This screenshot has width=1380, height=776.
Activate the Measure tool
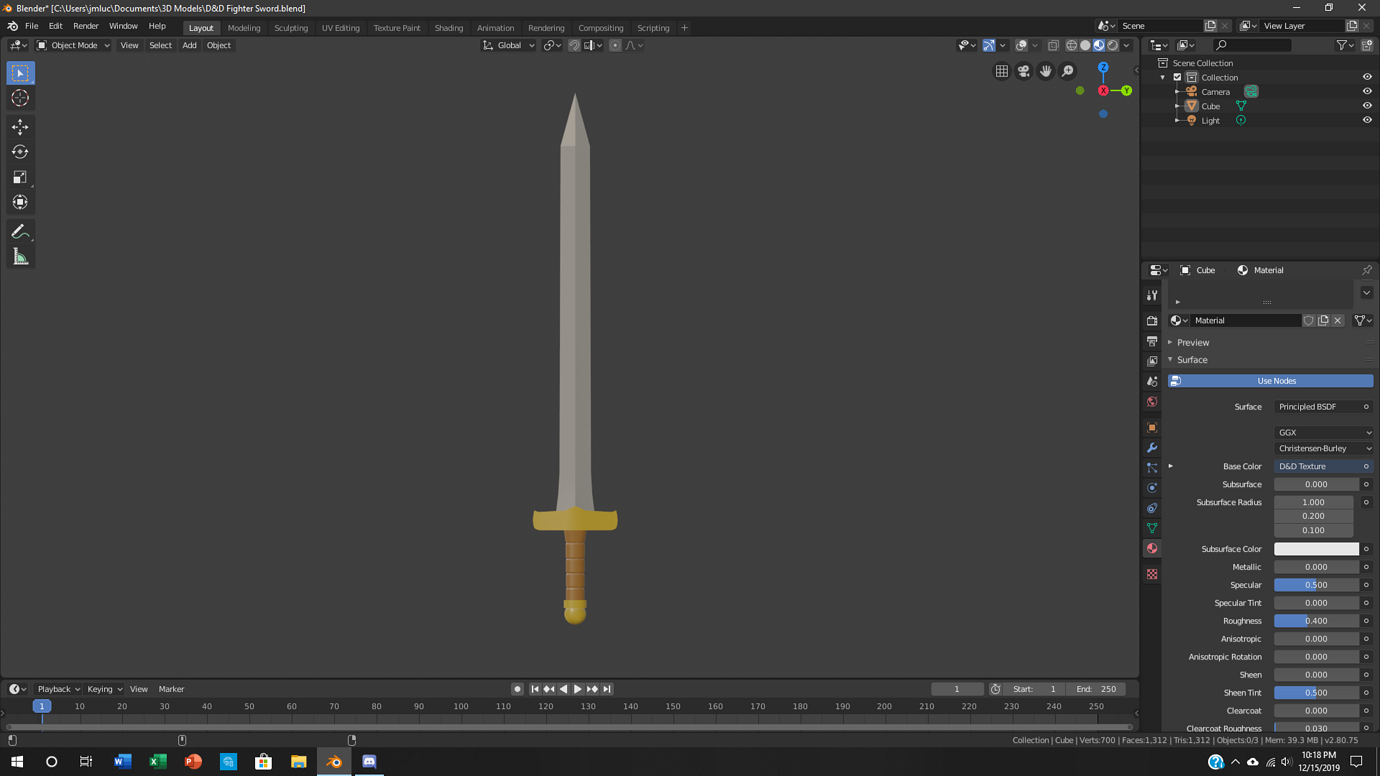pos(20,256)
